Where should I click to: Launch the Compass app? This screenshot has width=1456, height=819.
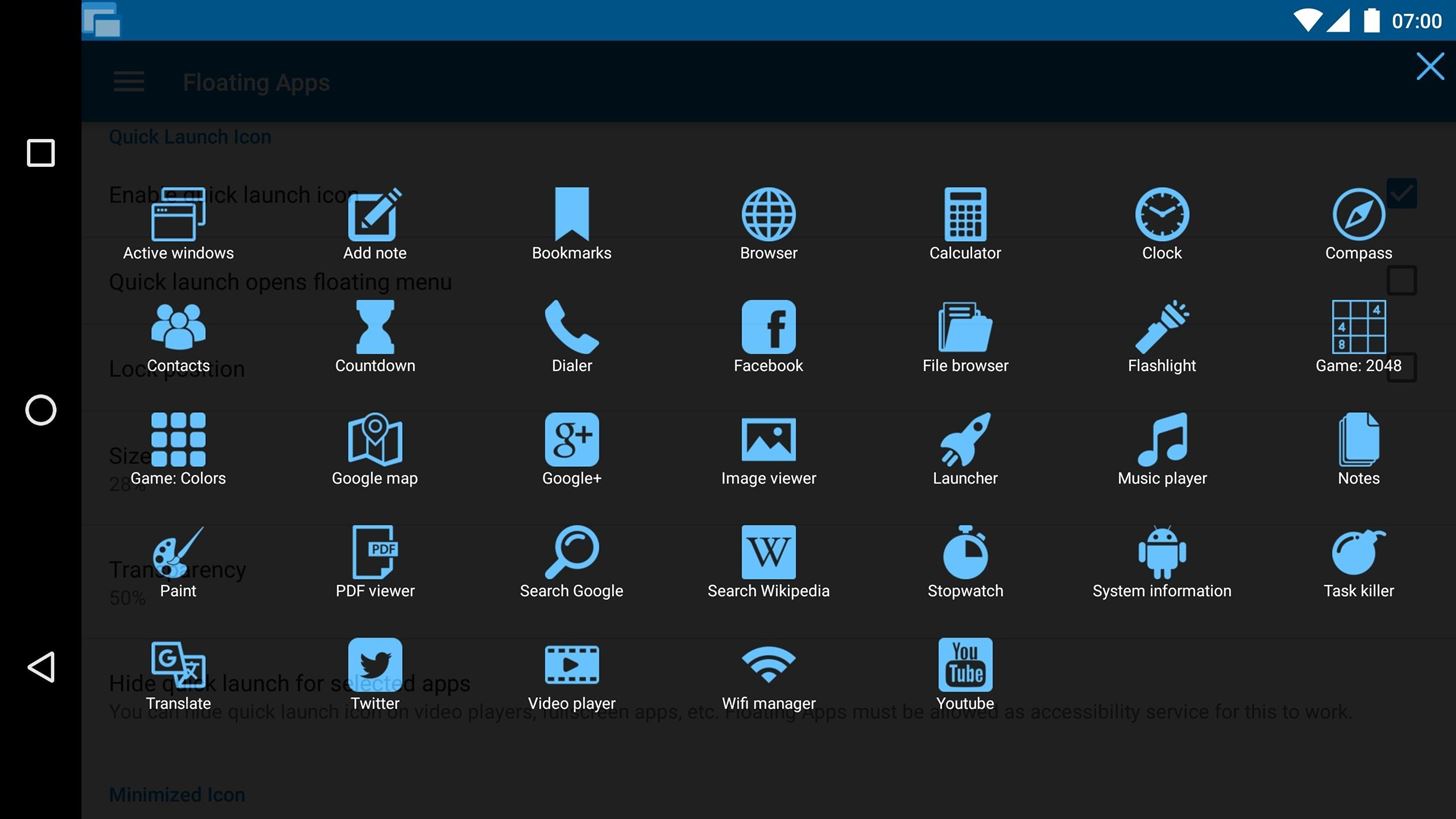[x=1358, y=222]
